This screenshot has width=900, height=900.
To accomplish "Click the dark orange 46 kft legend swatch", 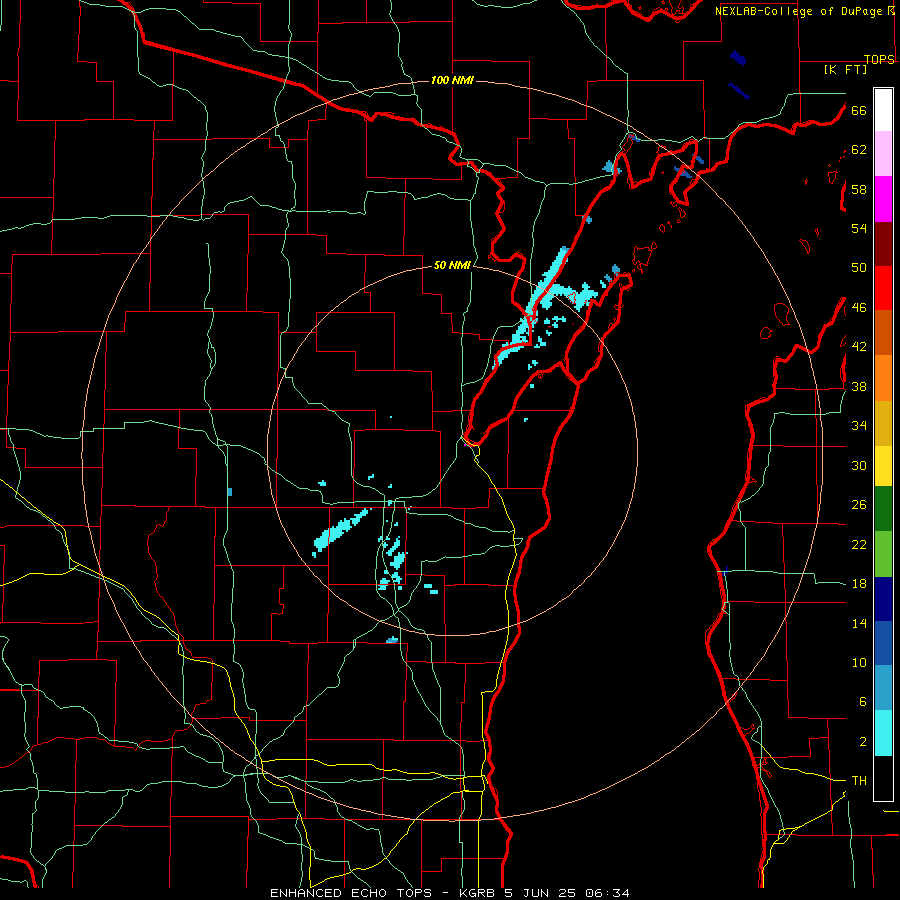I will [883, 332].
